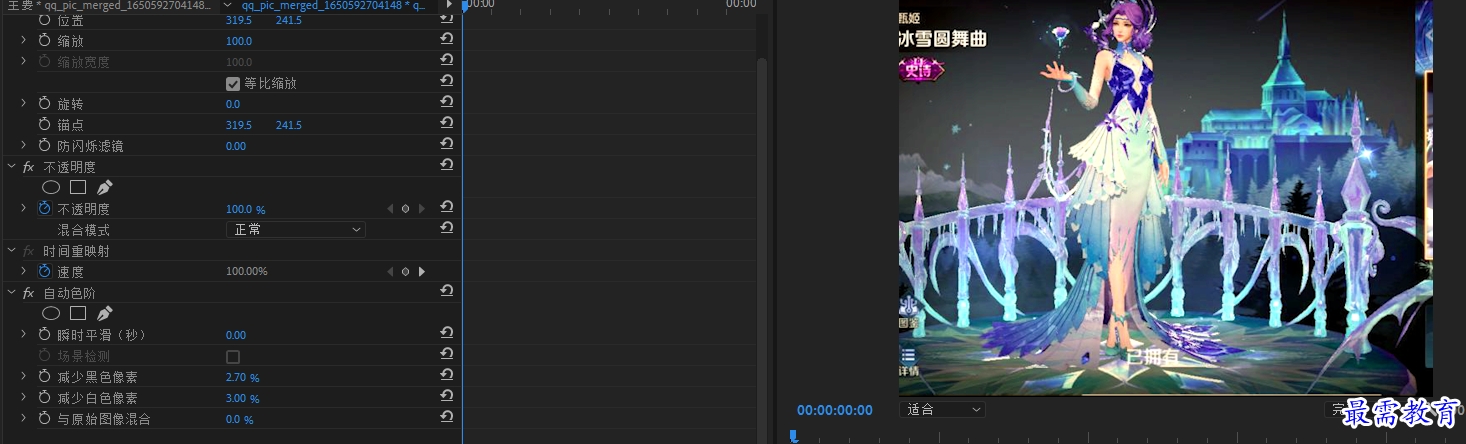The image size is (1466, 444).
Task: Reset the 混合模式 parameter
Action: tap(447, 229)
